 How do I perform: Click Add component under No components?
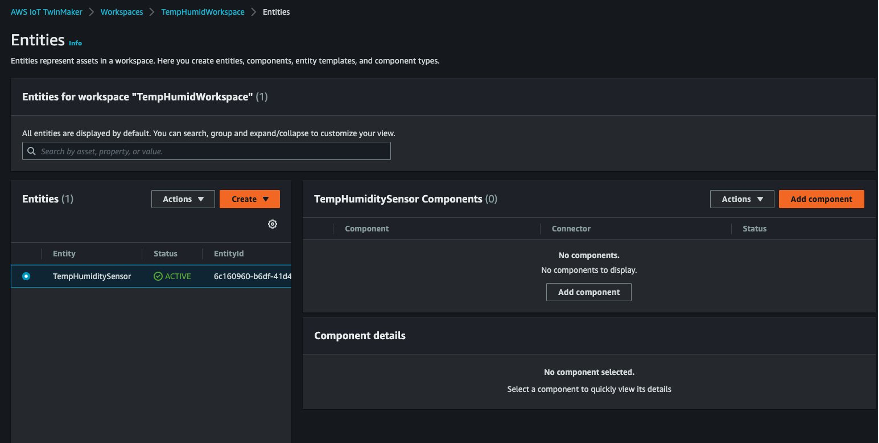click(589, 292)
